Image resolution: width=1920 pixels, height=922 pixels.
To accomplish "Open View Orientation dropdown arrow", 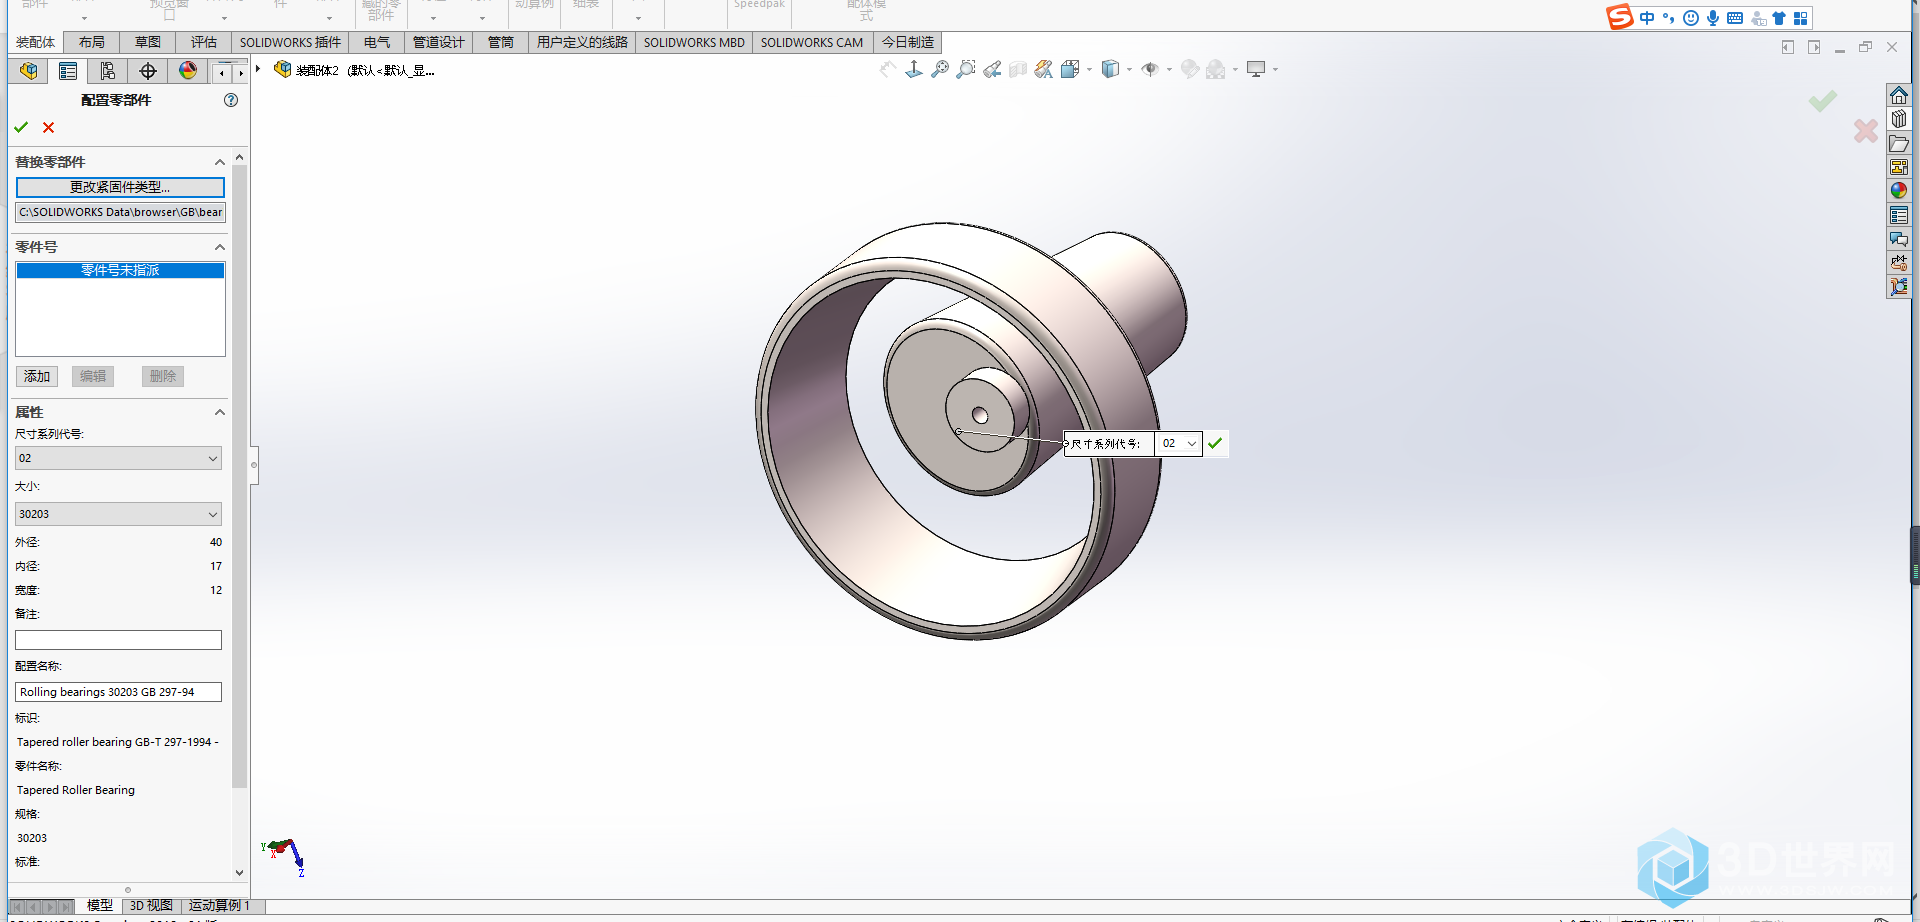I will (1089, 70).
